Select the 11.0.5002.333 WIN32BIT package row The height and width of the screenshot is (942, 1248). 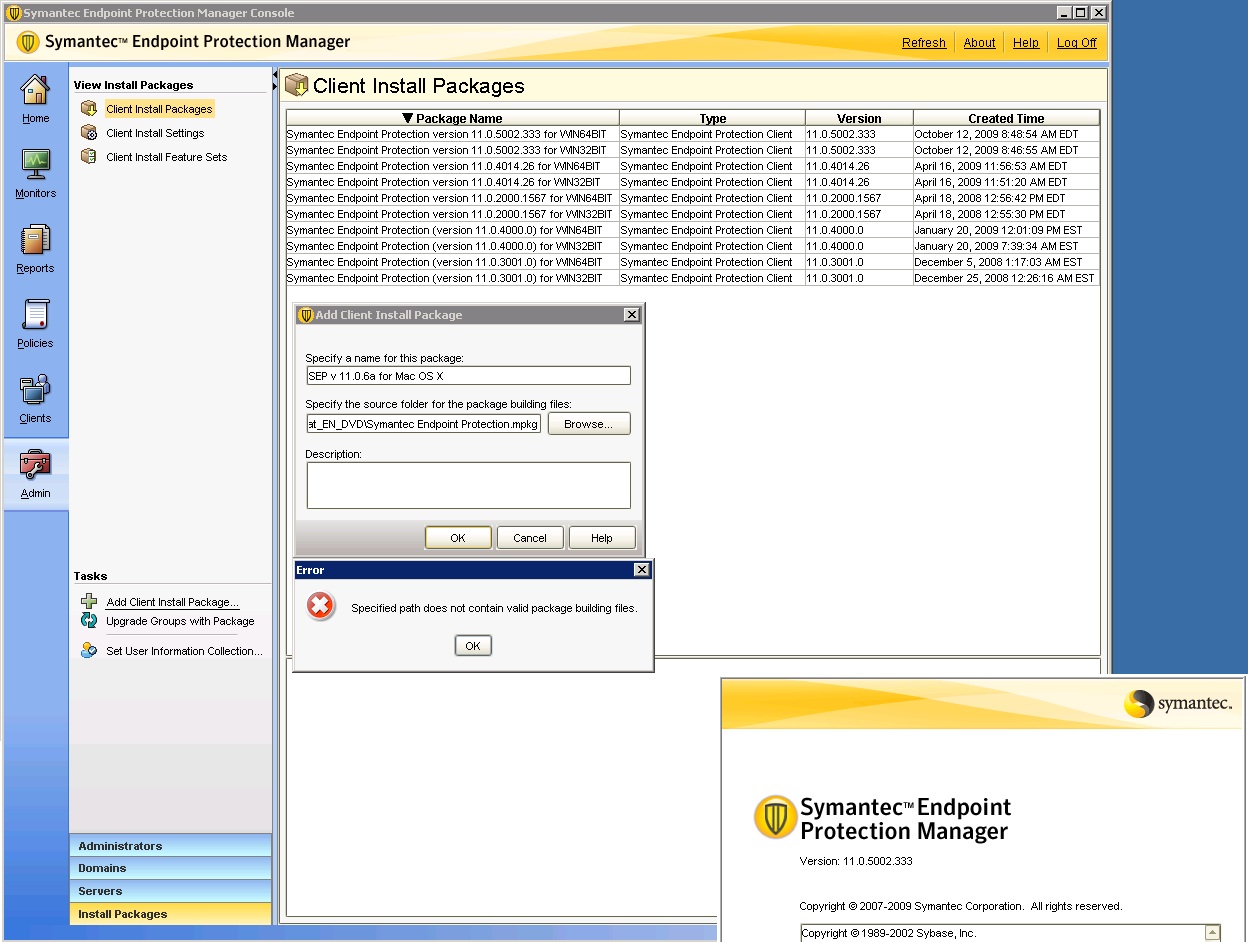pyautogui.click(x=693, y=150)
